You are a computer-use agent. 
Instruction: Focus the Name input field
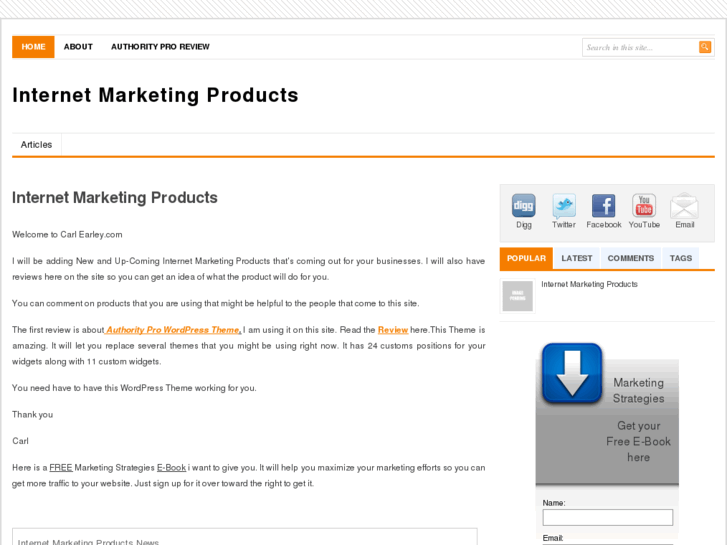(x=607, y=518)
